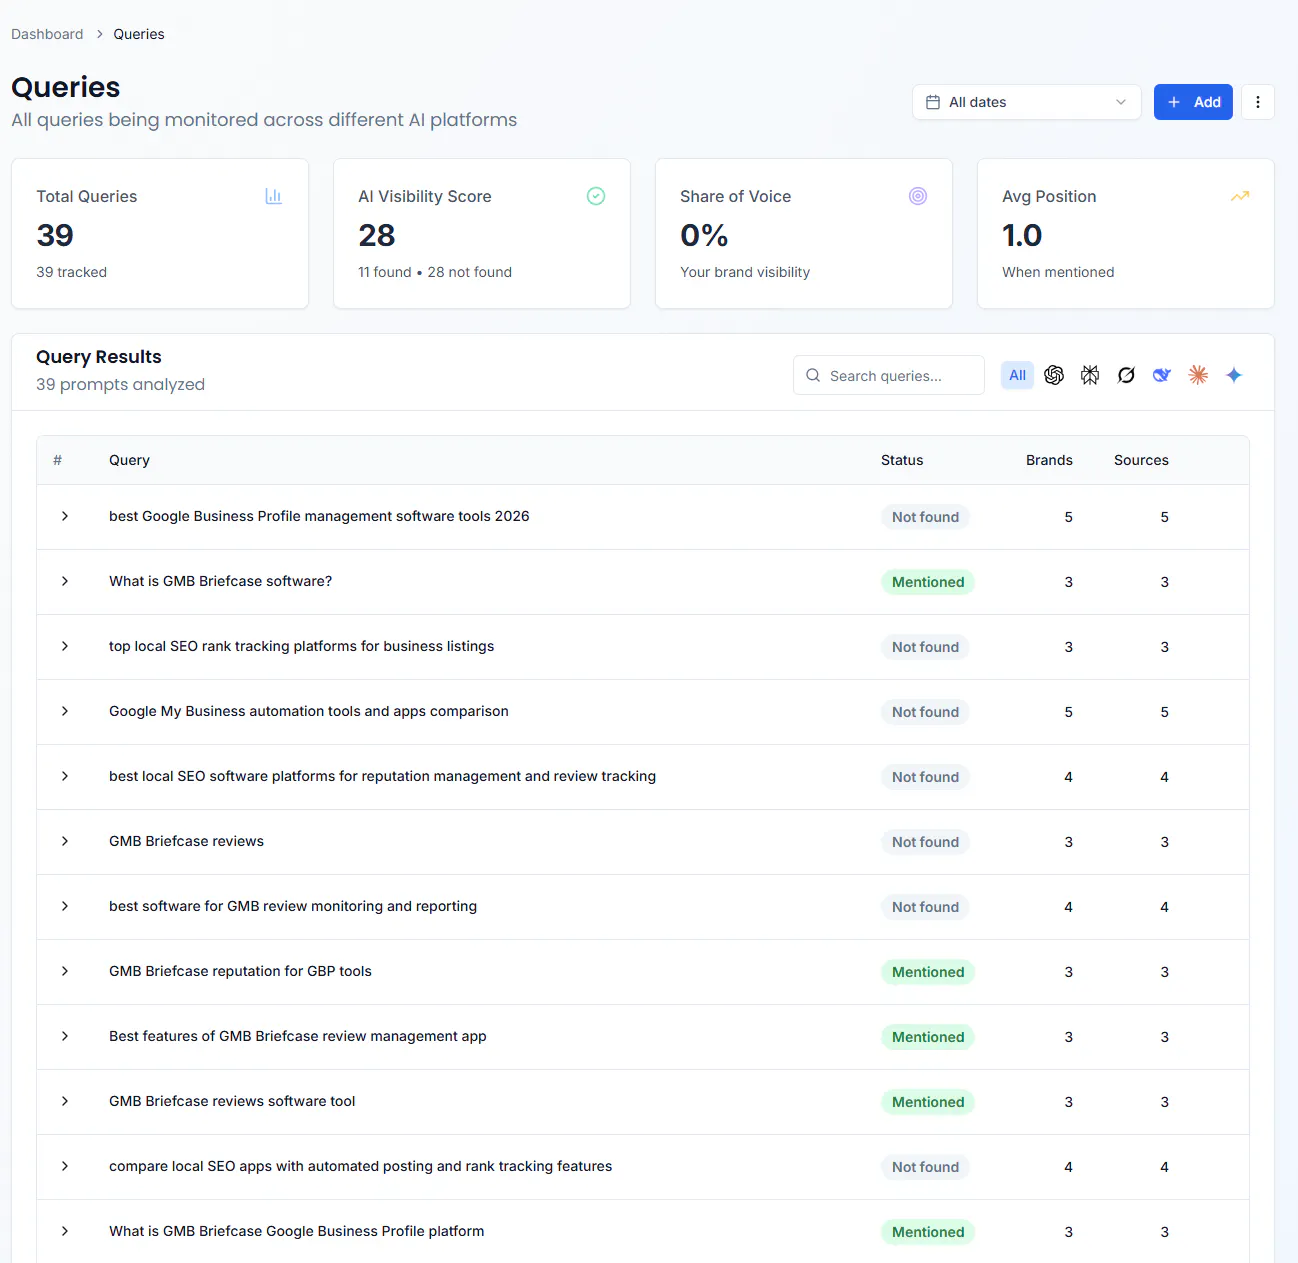This screenshot has width=1298, height=1263.
Task: Select query 'compare local SEO apps with automated posting'
Action: (x=360, y=1166)
